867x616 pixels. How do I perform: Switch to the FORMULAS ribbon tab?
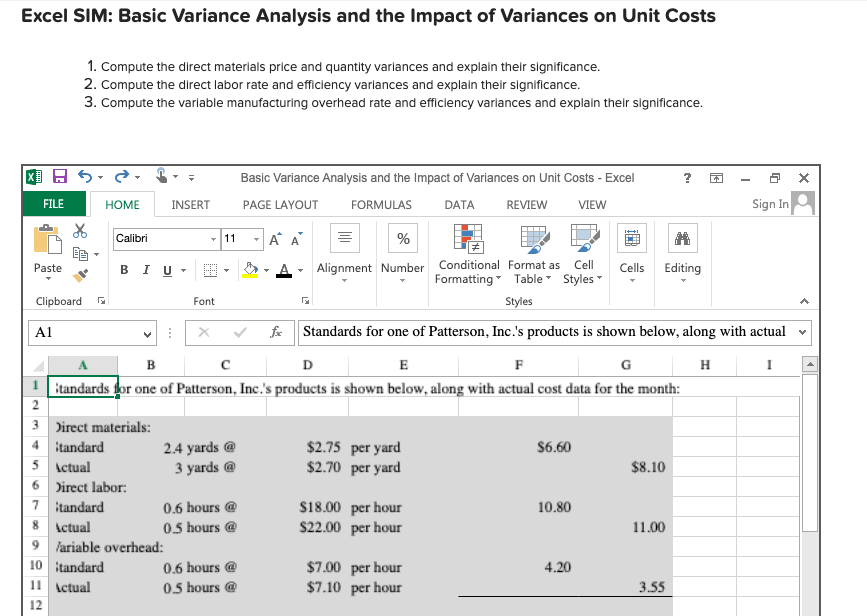click(x=382, y=204)
